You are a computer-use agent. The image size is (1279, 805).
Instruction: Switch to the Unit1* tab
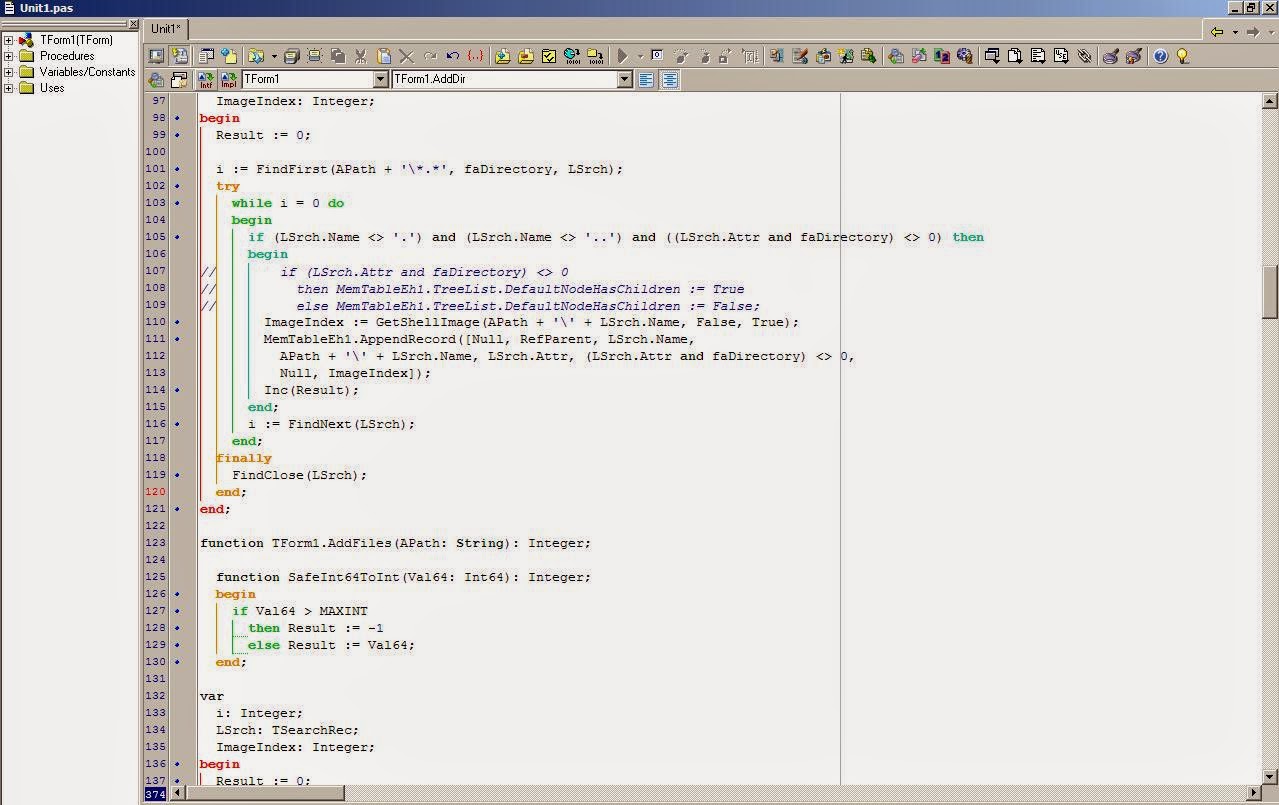point(166,29)
